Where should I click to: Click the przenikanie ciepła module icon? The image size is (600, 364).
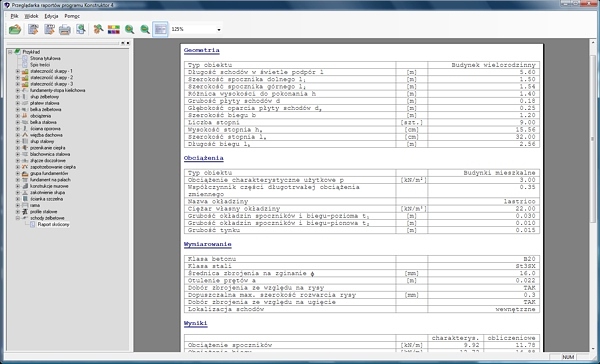click(x=25, y=148)
